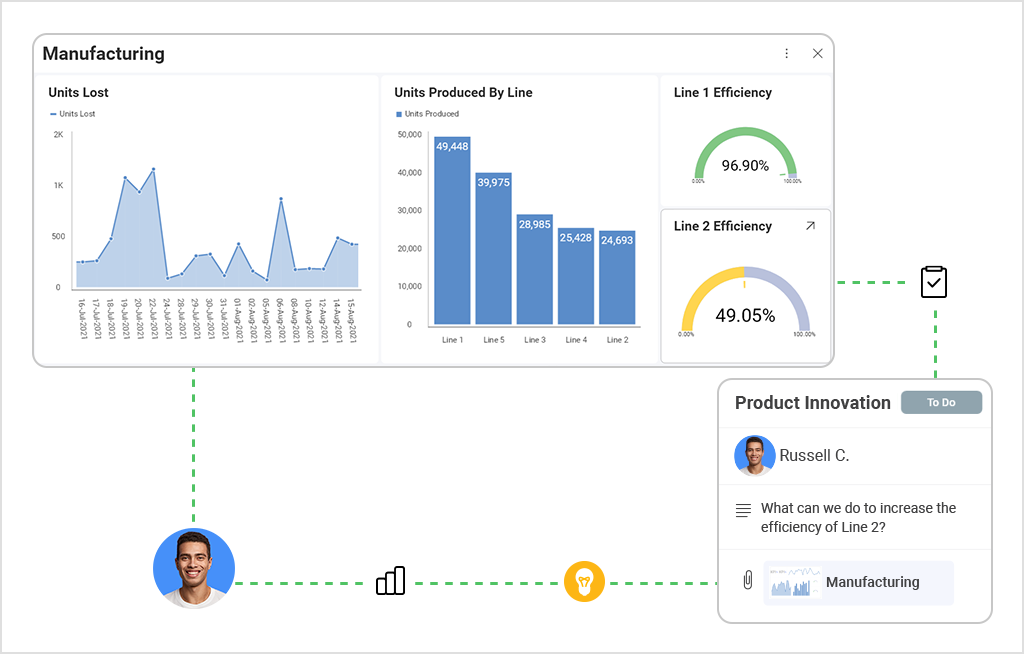Click the Line 2 bar showing 24,693

(x=617, y=277)
